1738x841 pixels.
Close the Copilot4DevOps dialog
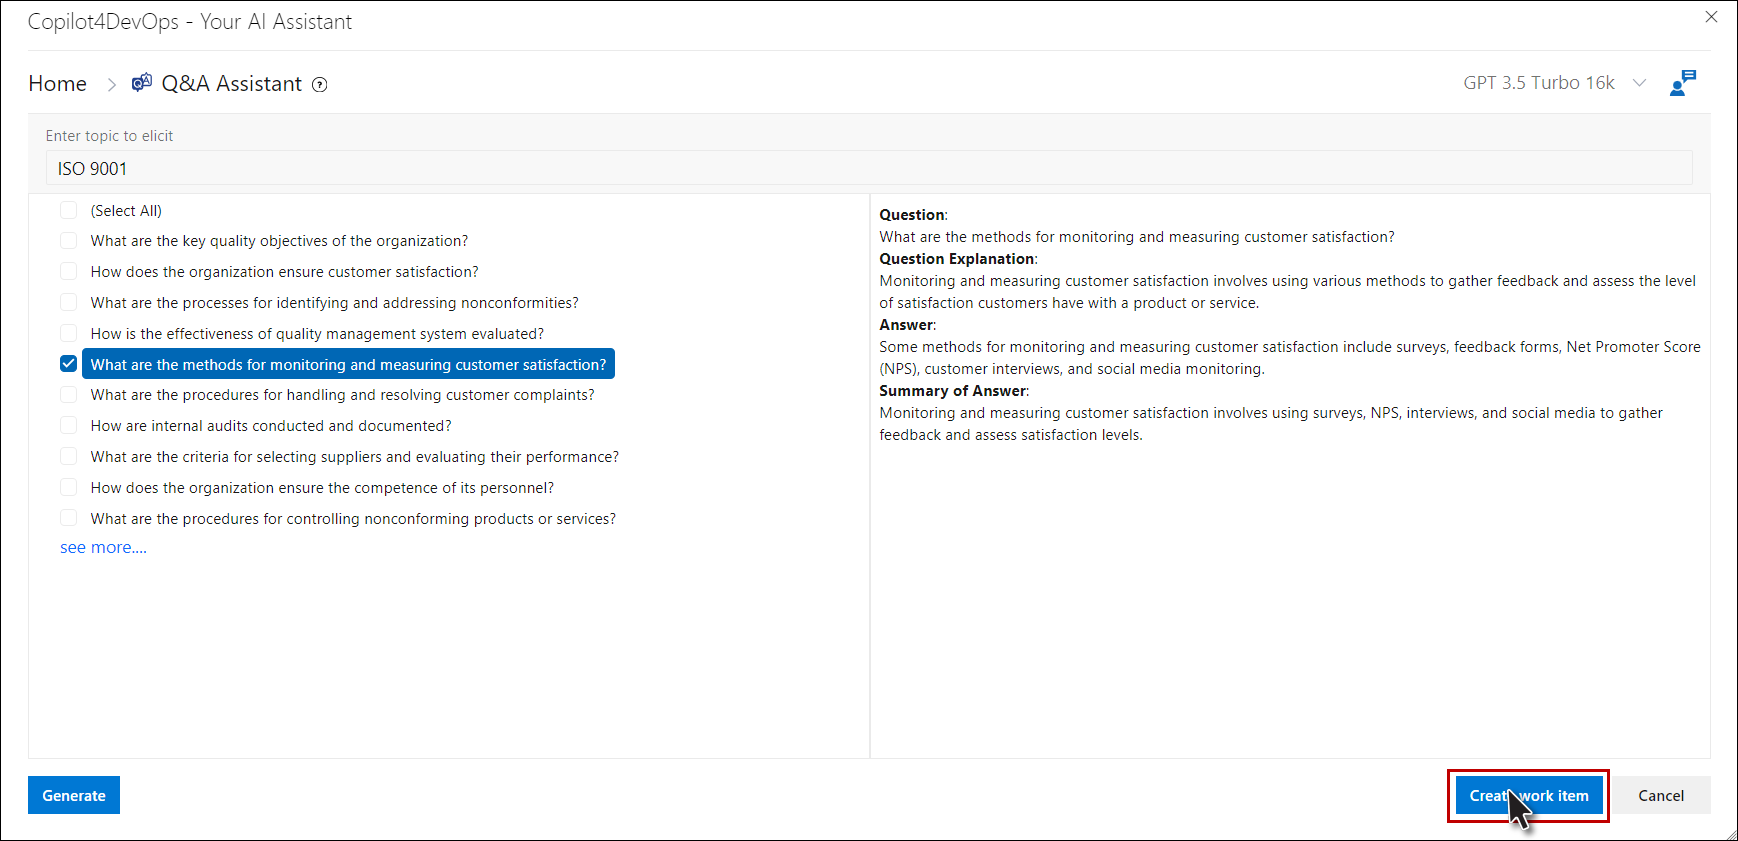point(1711,17)
